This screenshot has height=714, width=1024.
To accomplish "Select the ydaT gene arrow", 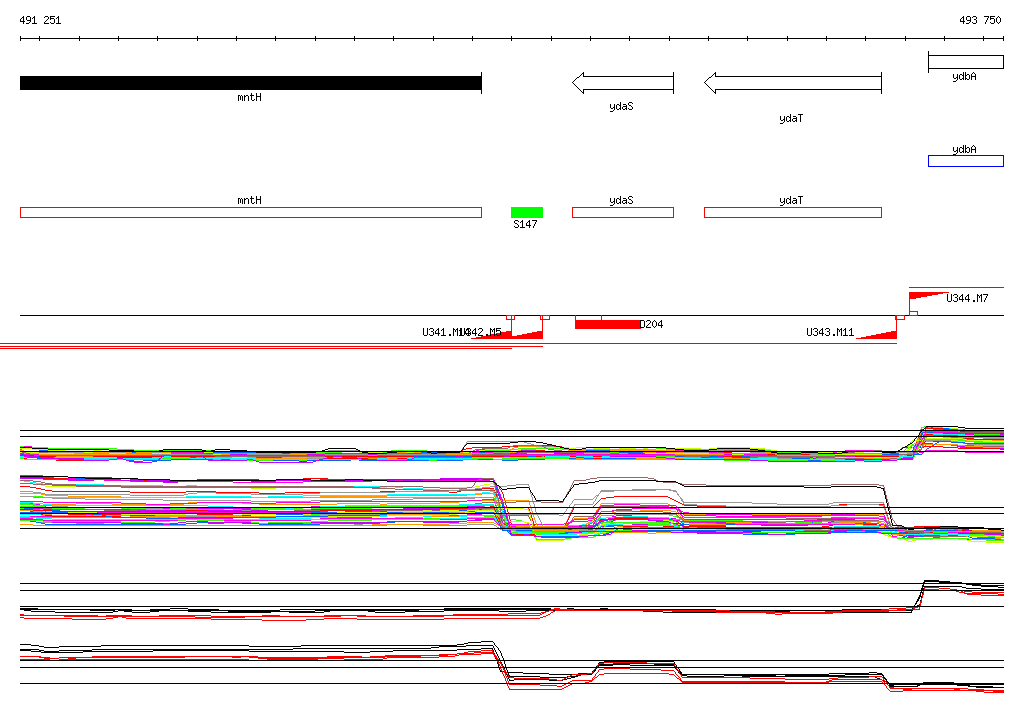I will [793, 83].
